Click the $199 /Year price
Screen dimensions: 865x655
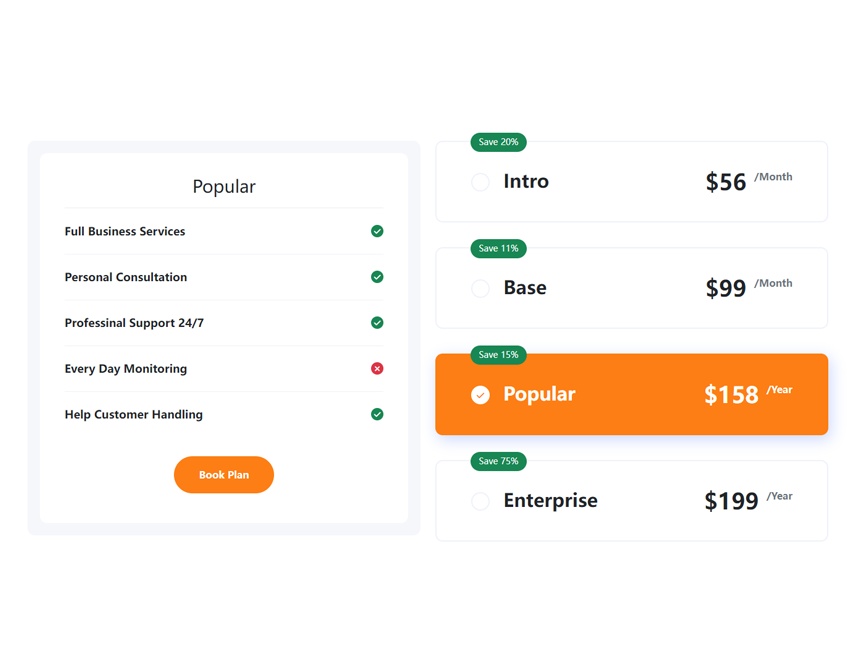coord(748,500)
